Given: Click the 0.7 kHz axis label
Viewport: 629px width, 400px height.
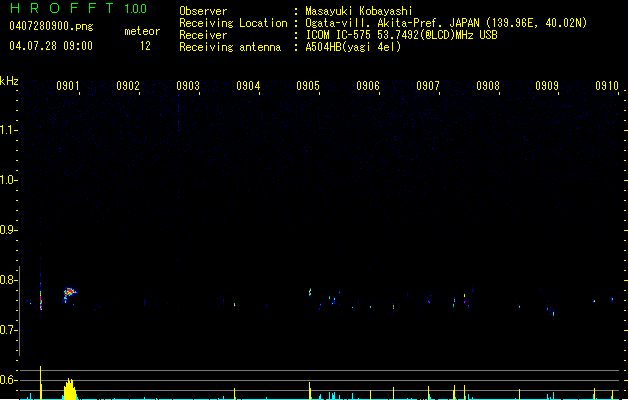Looking at the screenshot, I should coord(8,330).
